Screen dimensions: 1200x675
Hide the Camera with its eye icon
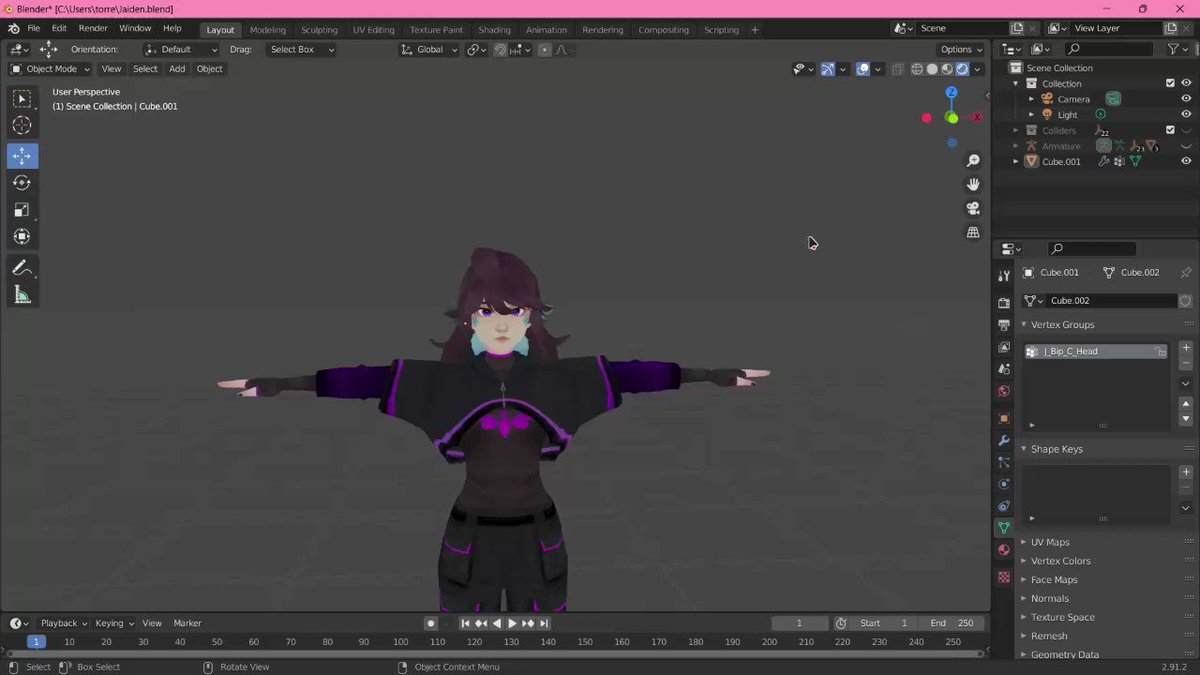(x=1186, y=99)
